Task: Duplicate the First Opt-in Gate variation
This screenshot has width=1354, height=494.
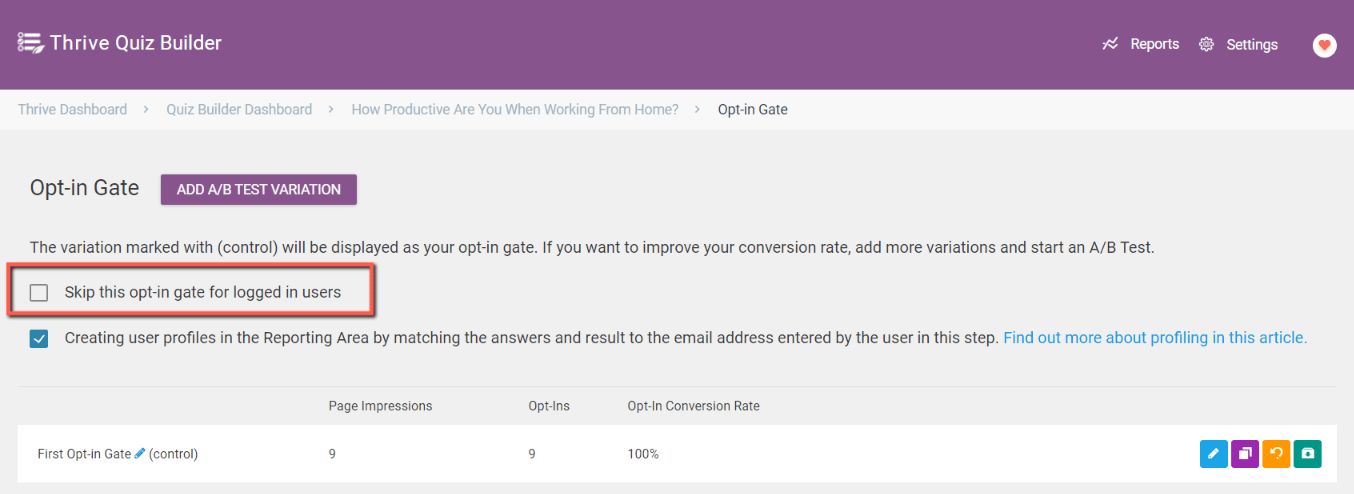Action: pyautogui.click(x=1245, y=454)
